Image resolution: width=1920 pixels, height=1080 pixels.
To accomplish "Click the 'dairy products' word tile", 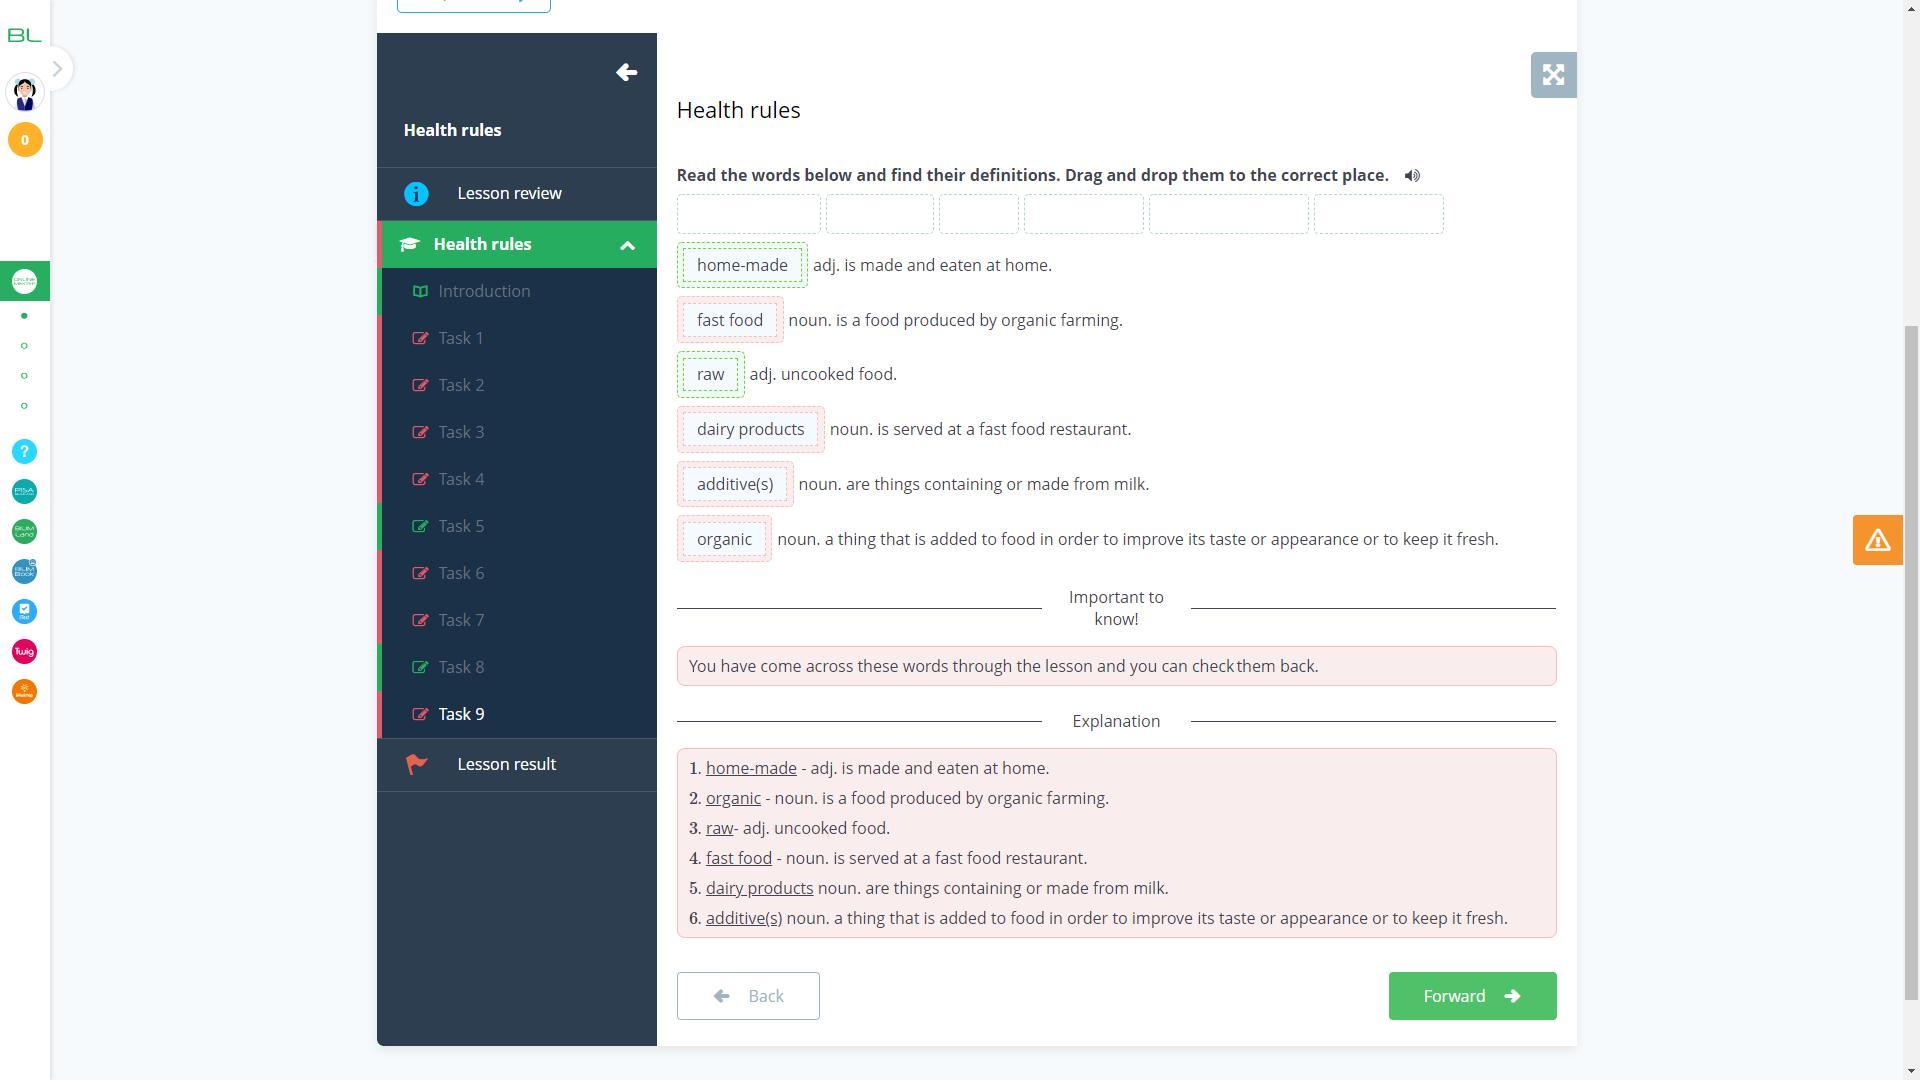I will pos(750,430).
